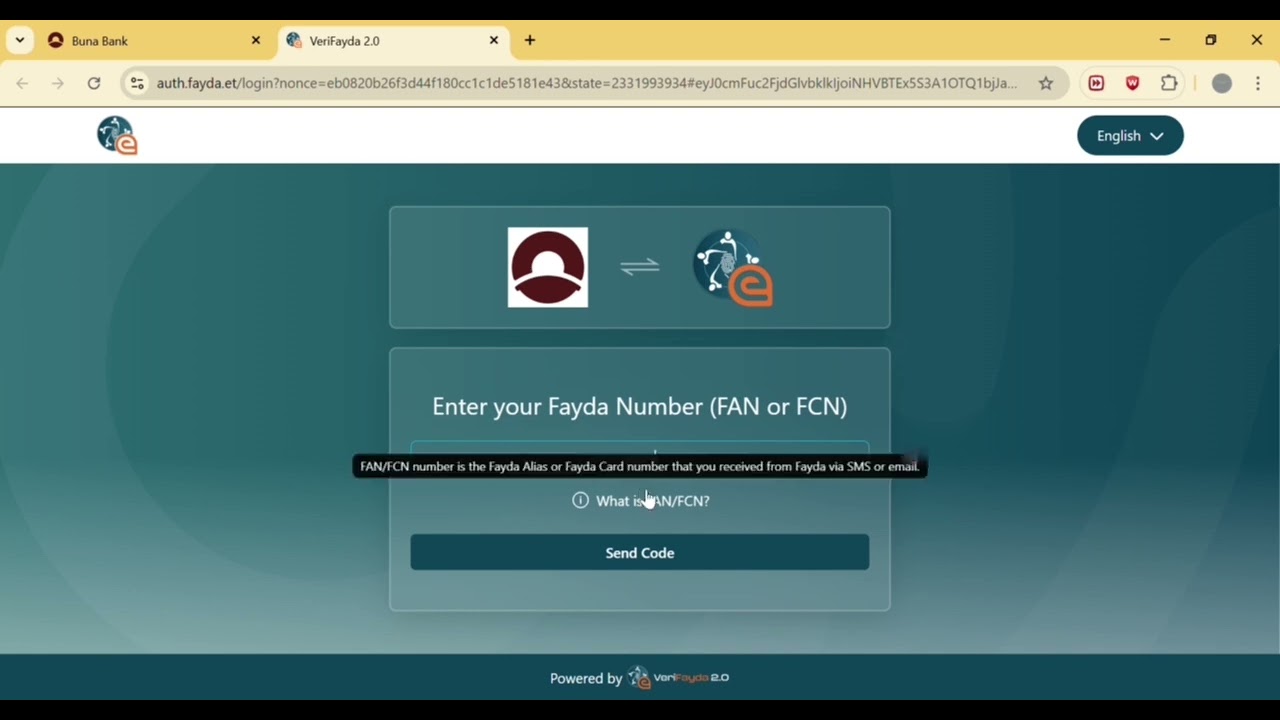Click the Enter your Fayda Number heading

point(640,406)
